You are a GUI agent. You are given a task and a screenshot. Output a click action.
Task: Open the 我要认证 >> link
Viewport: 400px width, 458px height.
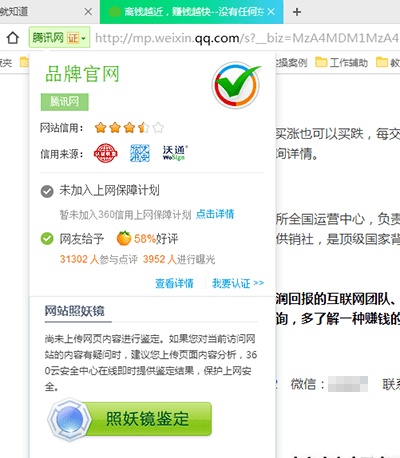[238, 283]
